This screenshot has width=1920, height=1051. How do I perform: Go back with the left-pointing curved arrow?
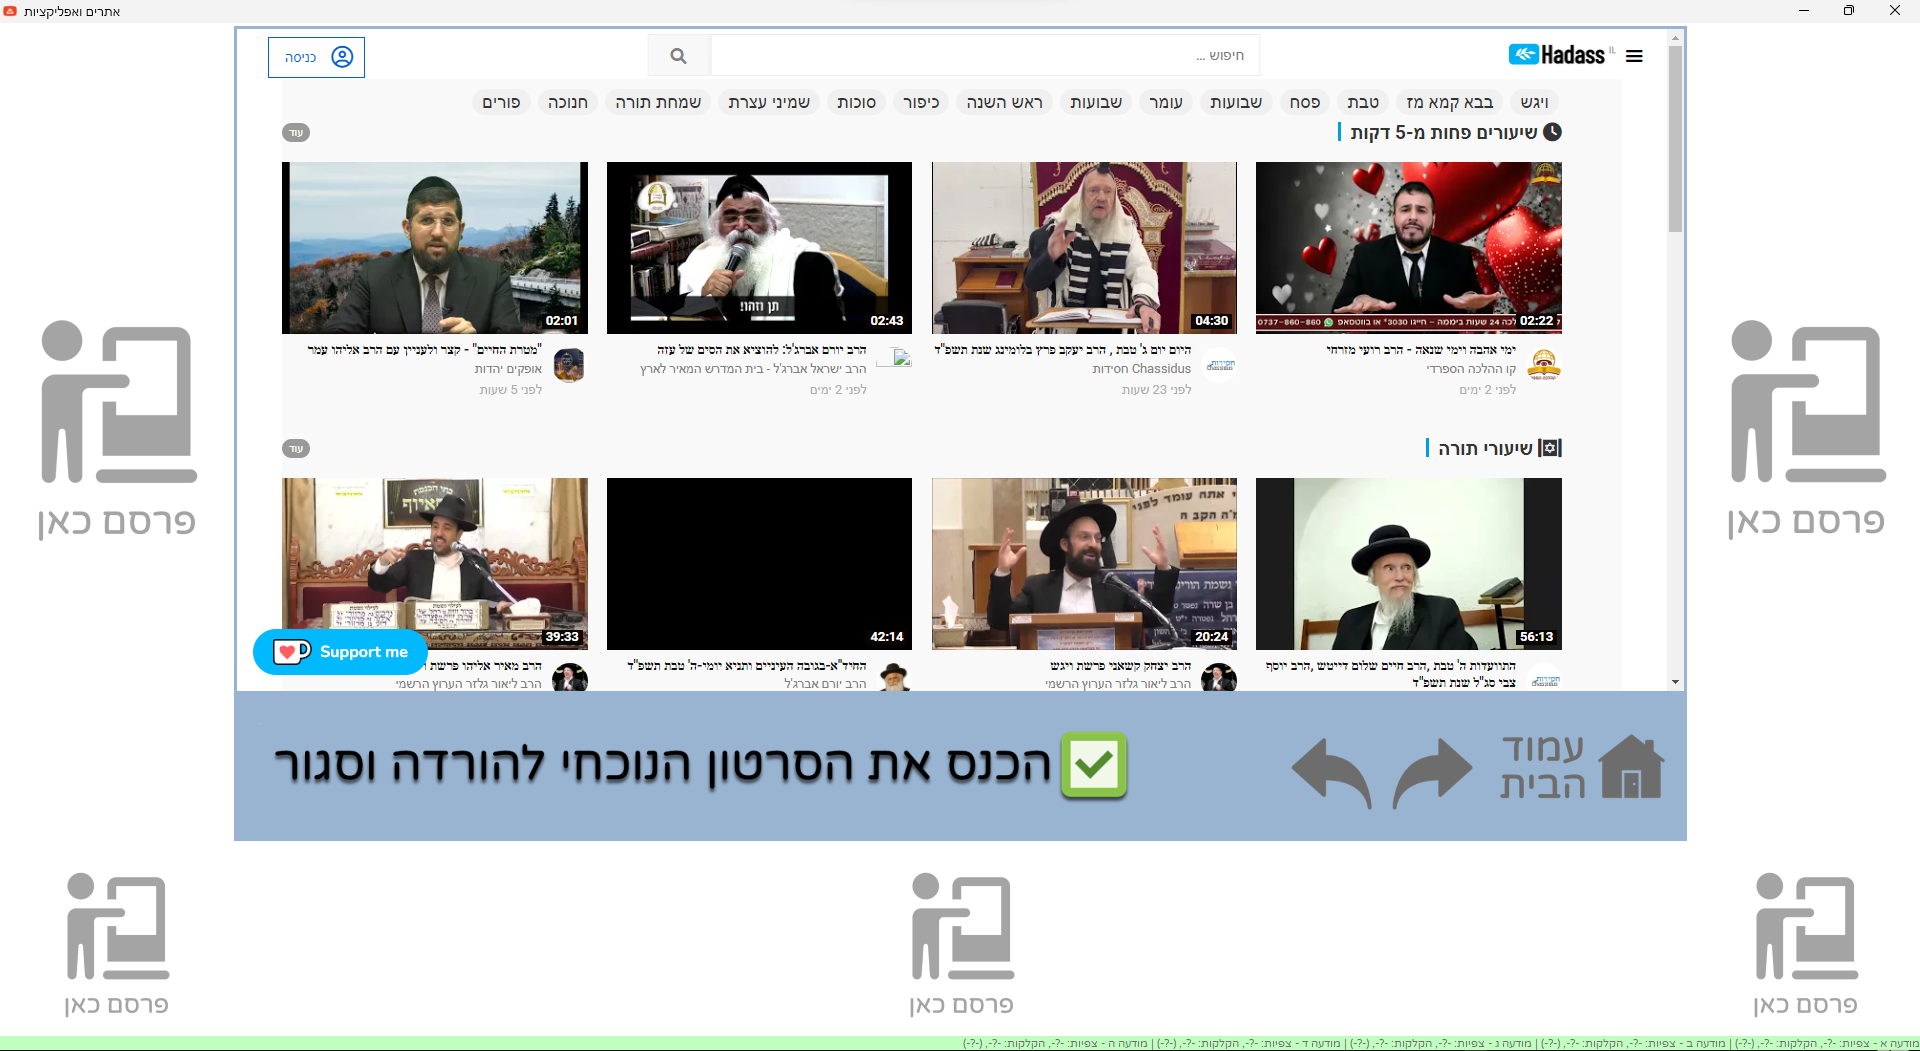(1331, 771)
